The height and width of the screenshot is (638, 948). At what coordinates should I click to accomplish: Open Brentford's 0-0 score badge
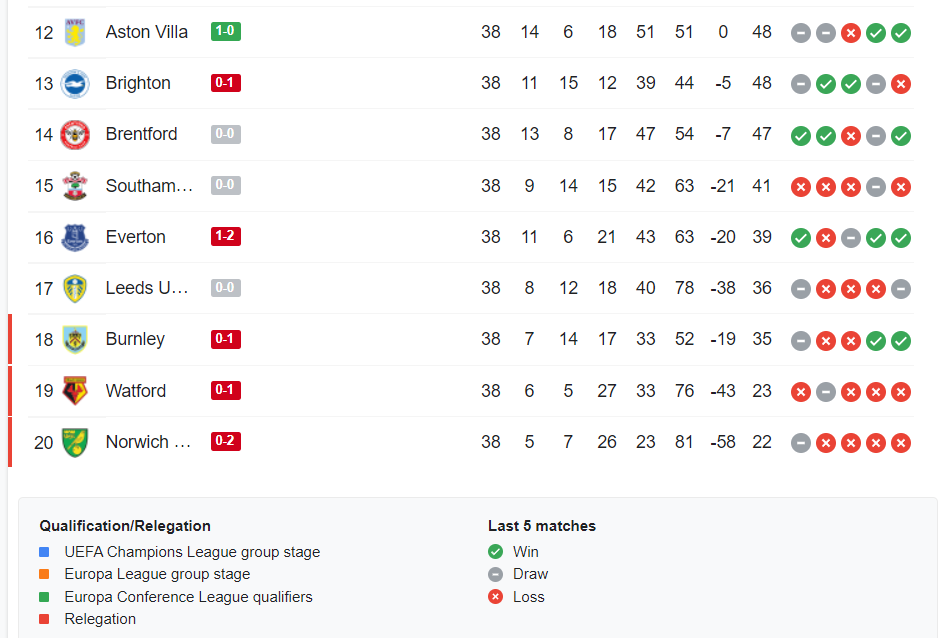point(226,134)
